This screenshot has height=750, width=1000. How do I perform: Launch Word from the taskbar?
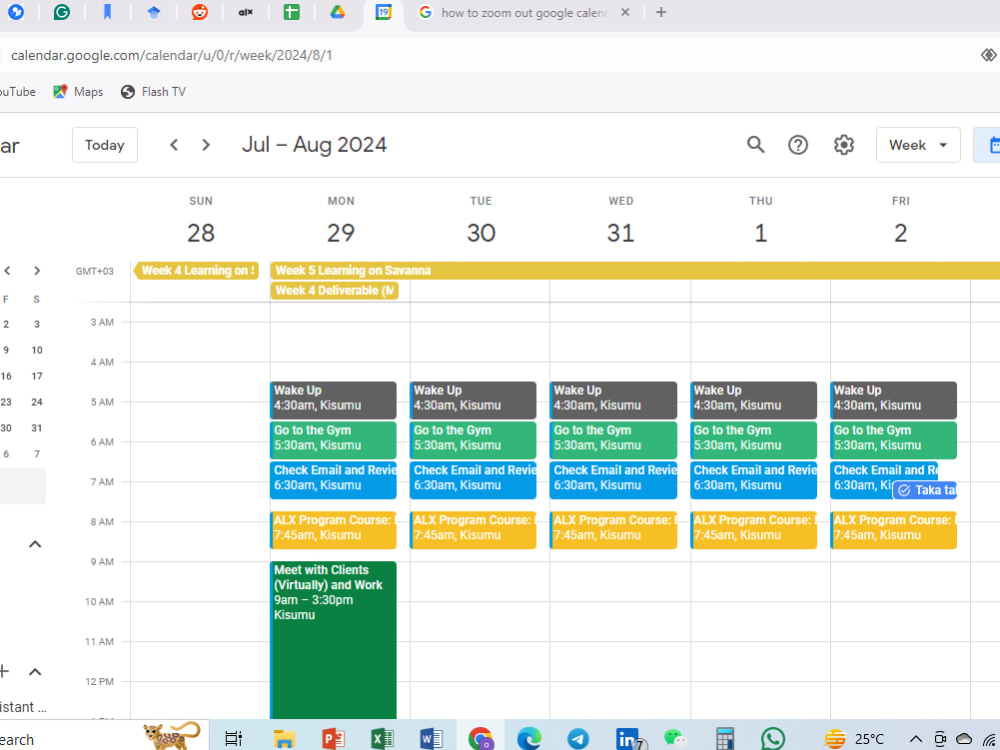click(x=431, y=739)
